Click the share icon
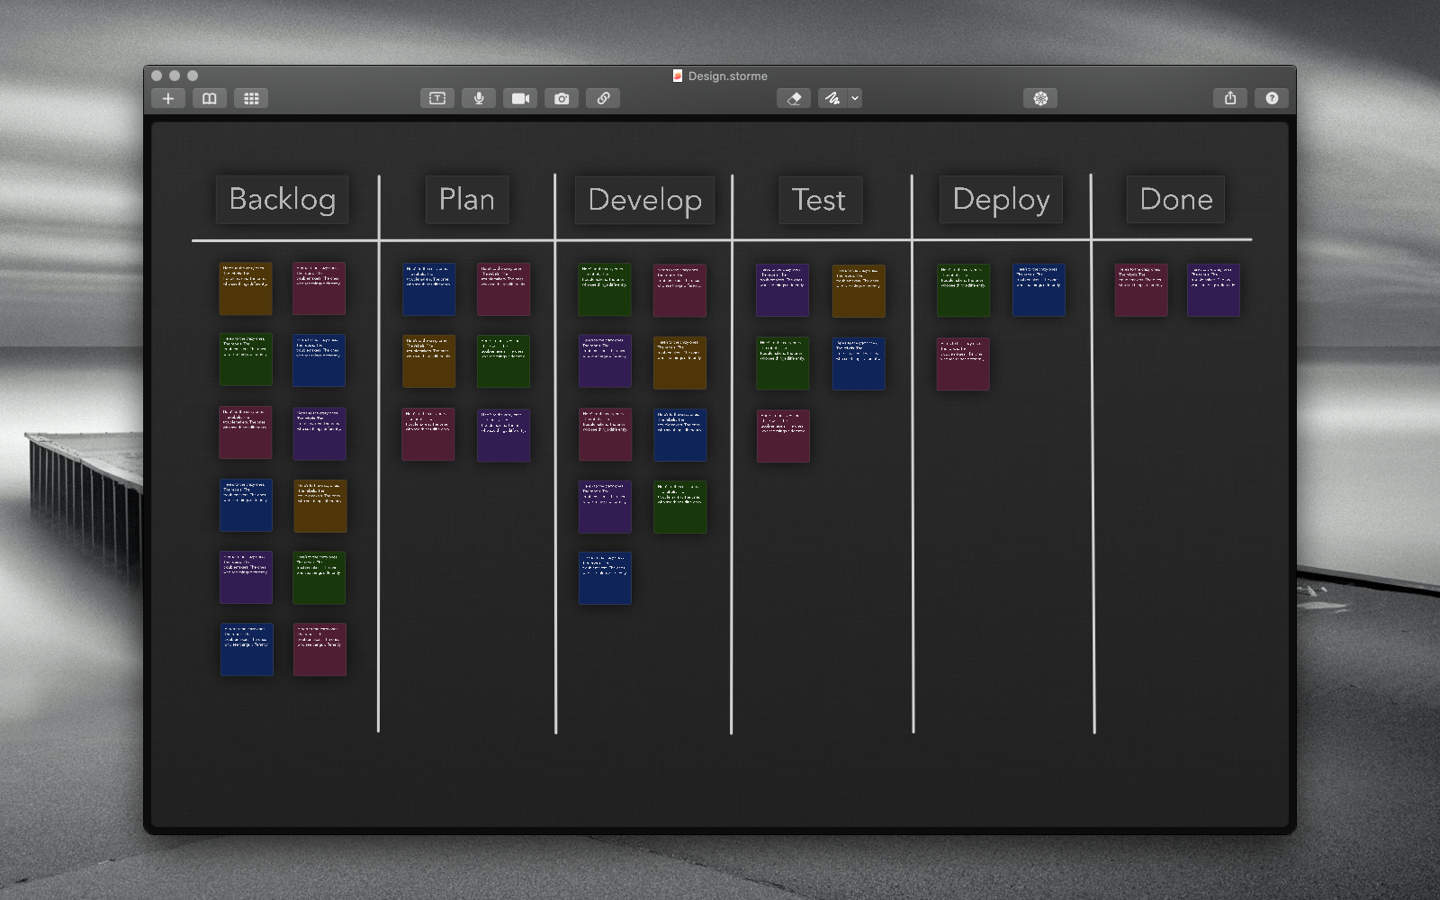1440x900 pixels. coord(1230,98)
